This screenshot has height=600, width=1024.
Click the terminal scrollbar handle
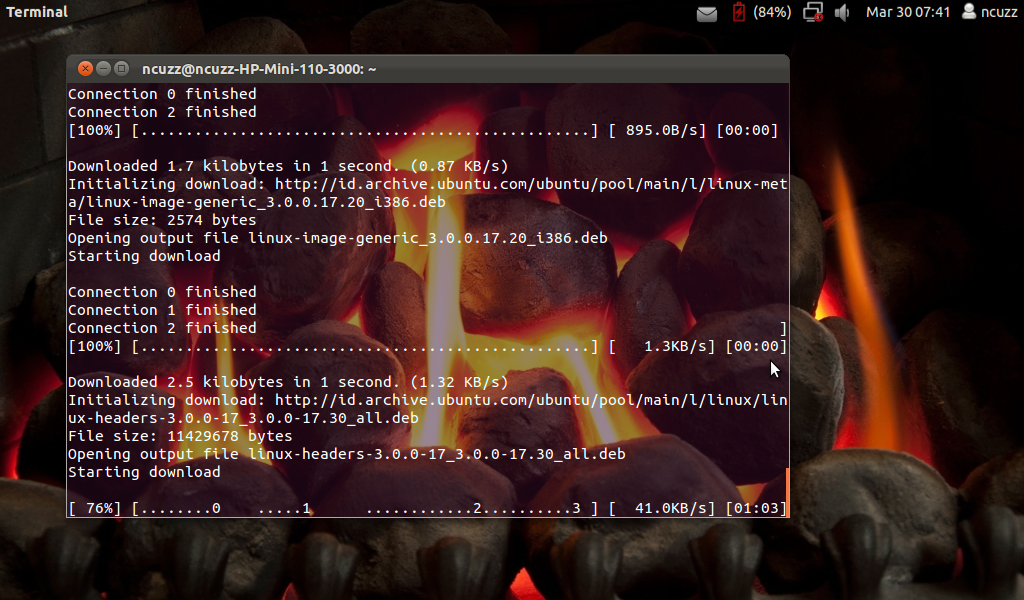[787, 492]
